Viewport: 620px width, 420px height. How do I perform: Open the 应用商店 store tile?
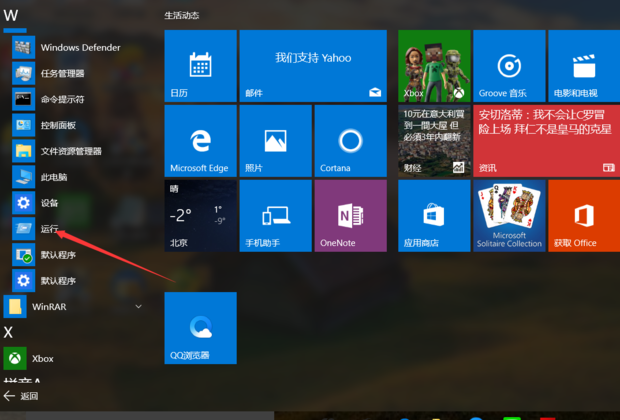tap(434, 215)
